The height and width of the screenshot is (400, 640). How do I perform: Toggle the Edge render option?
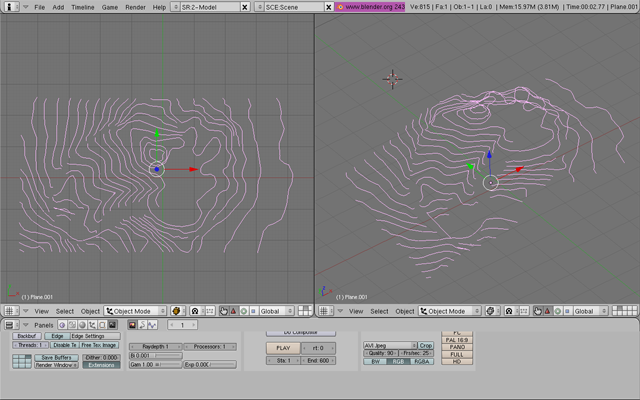click(57, 336)
